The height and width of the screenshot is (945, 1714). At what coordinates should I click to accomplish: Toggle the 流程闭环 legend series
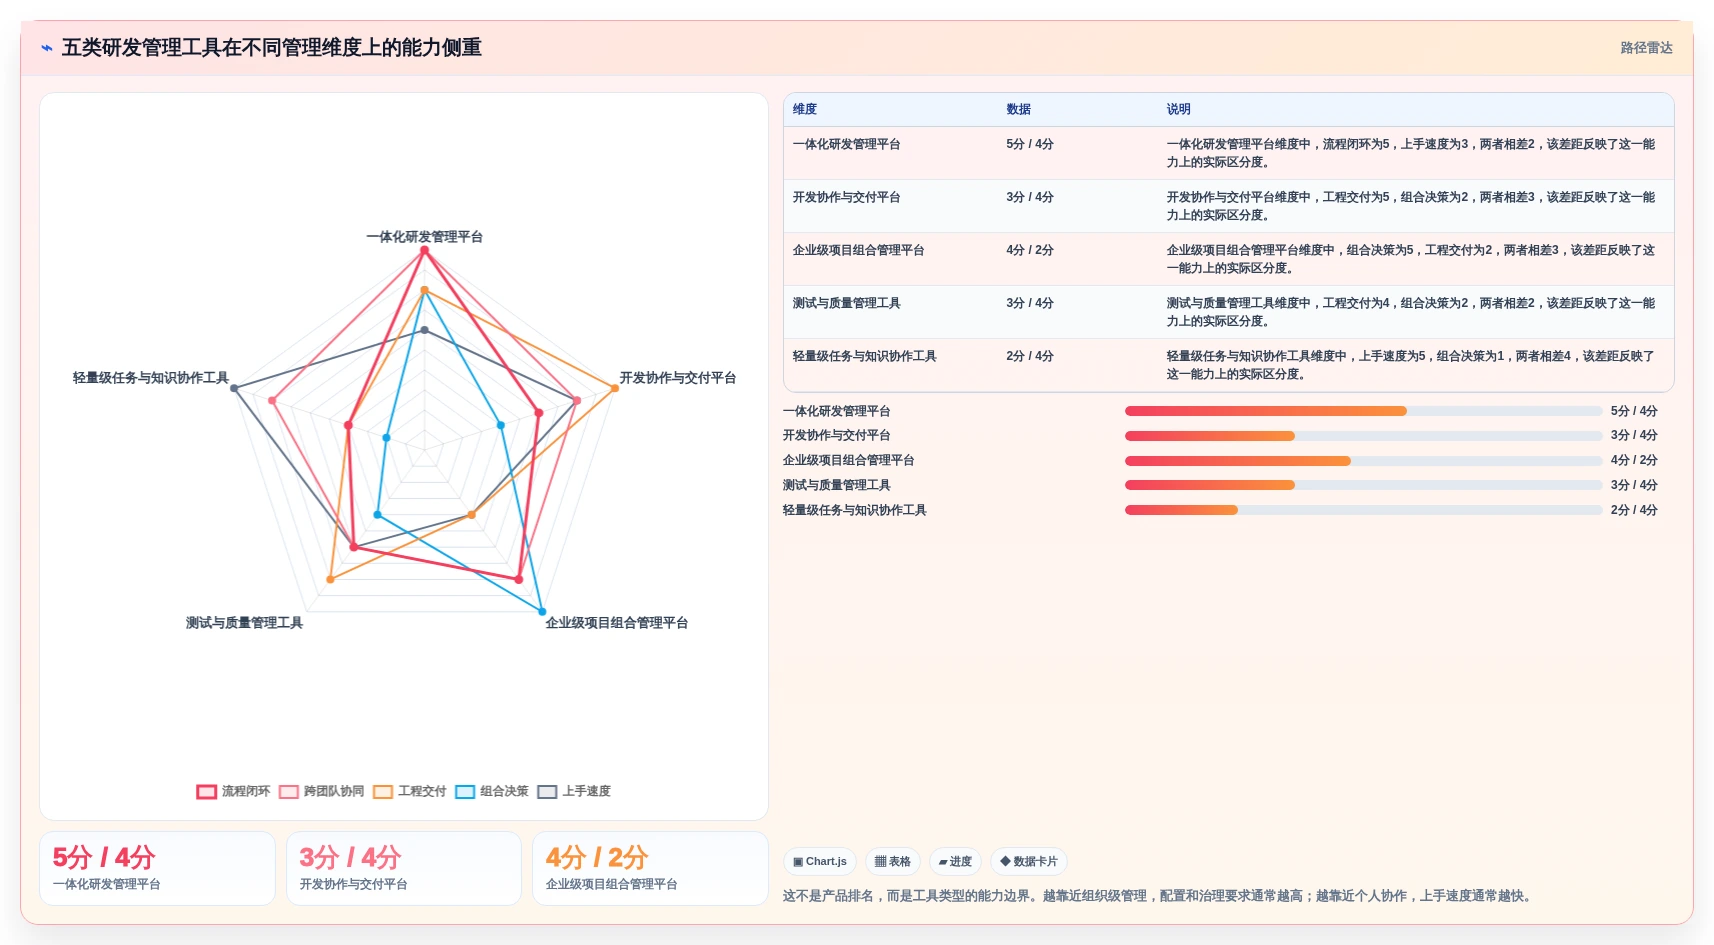[x=233, y=791]
